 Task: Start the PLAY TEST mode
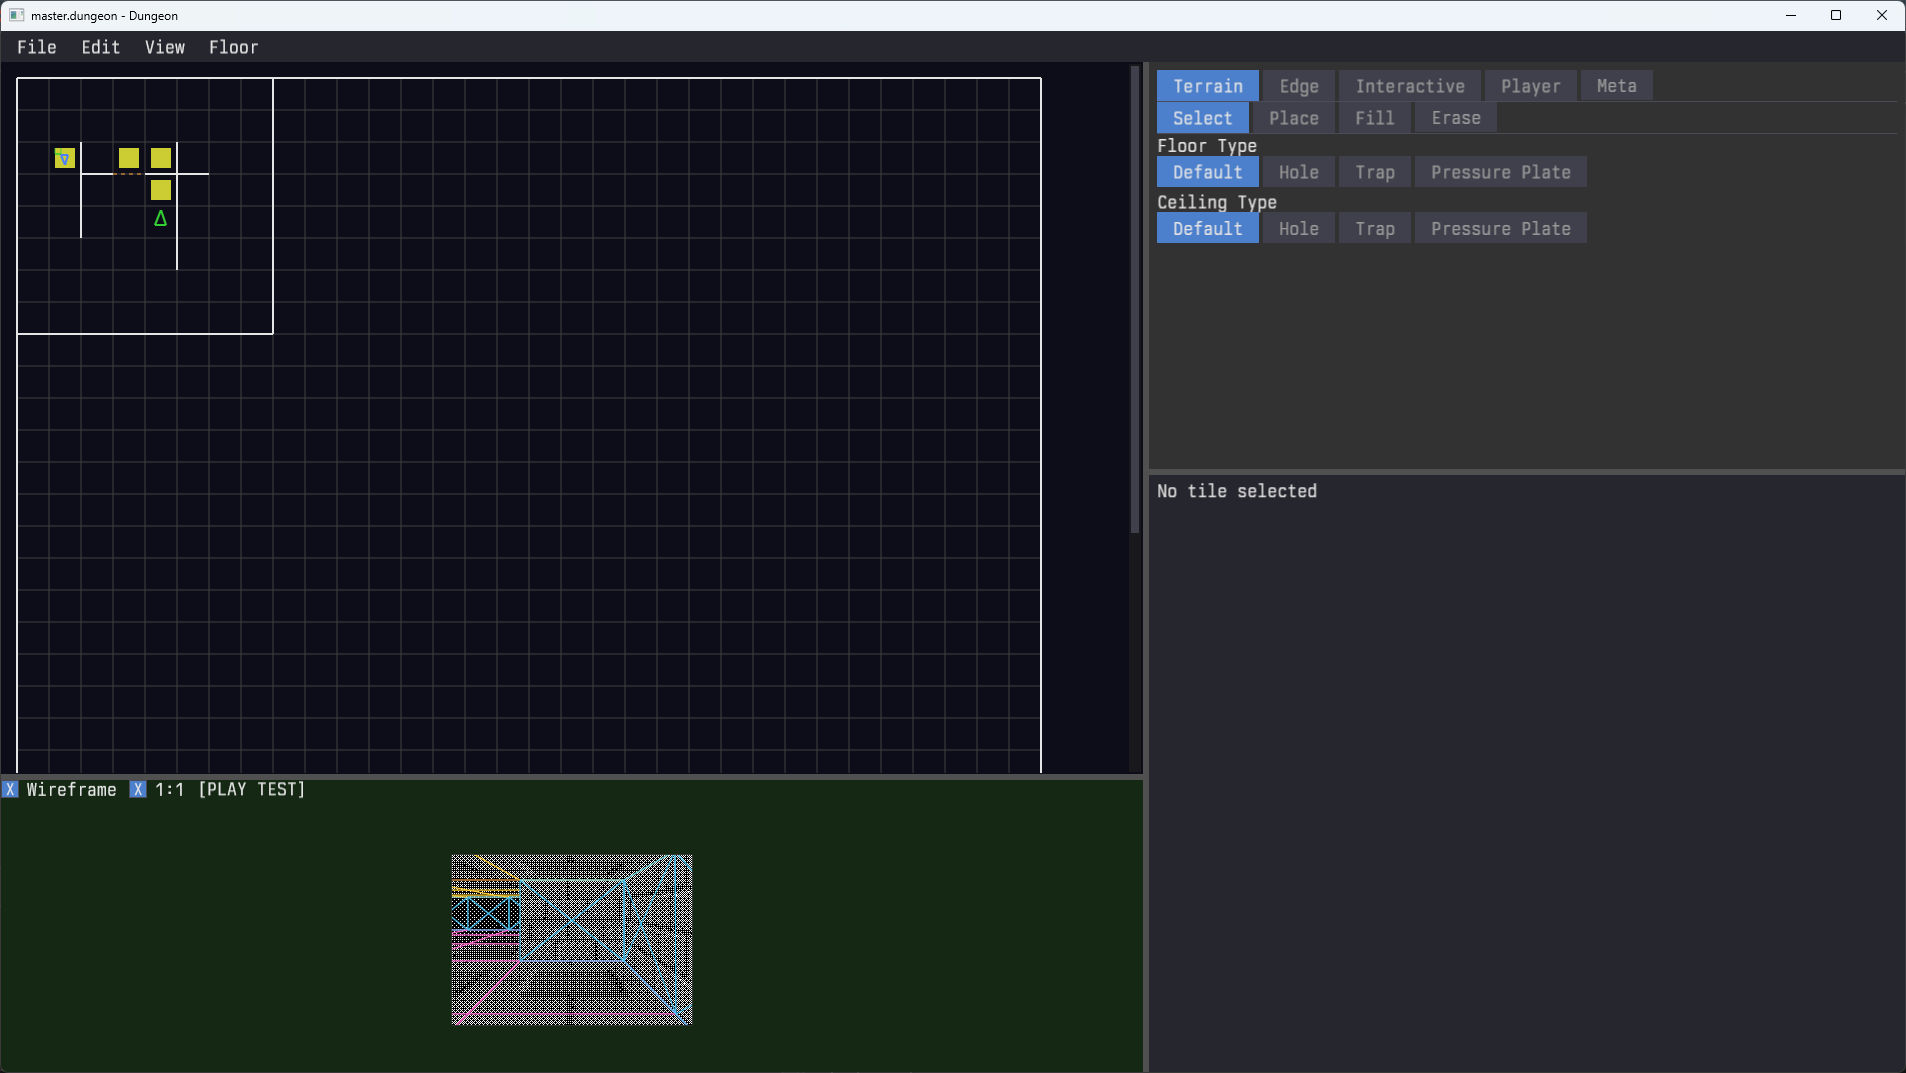(x=252, y=789)
